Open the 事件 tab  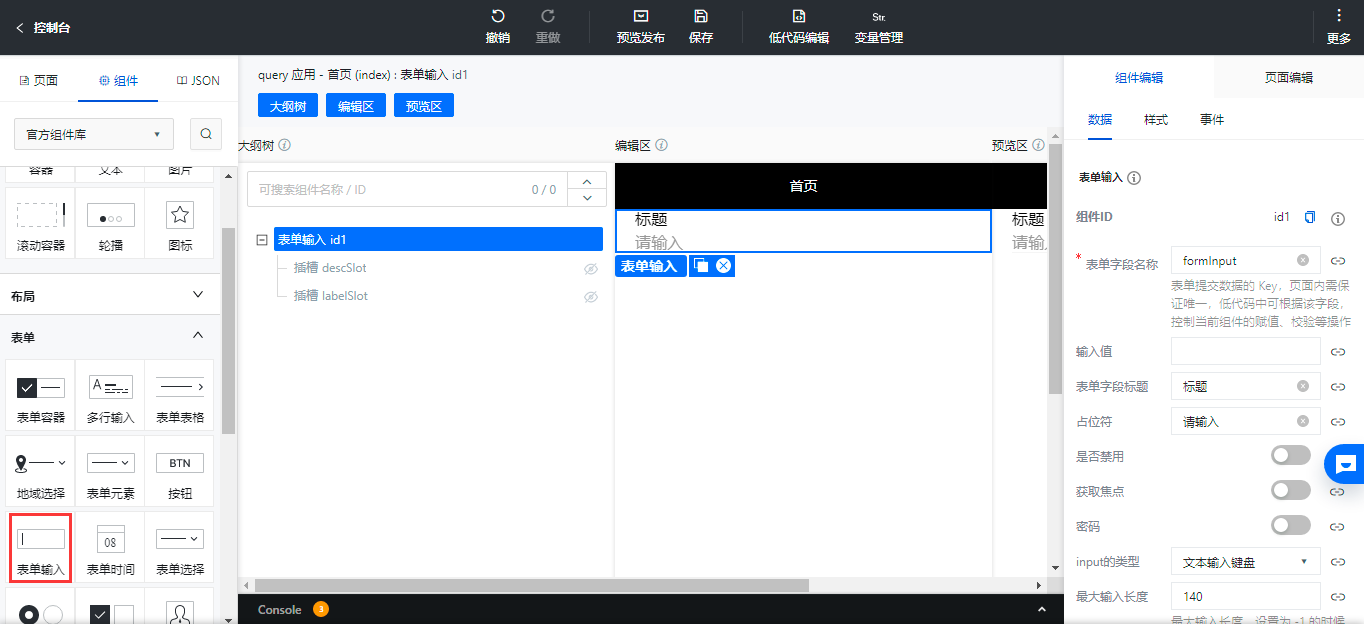pyautogui.click(x=1212, y=120)
